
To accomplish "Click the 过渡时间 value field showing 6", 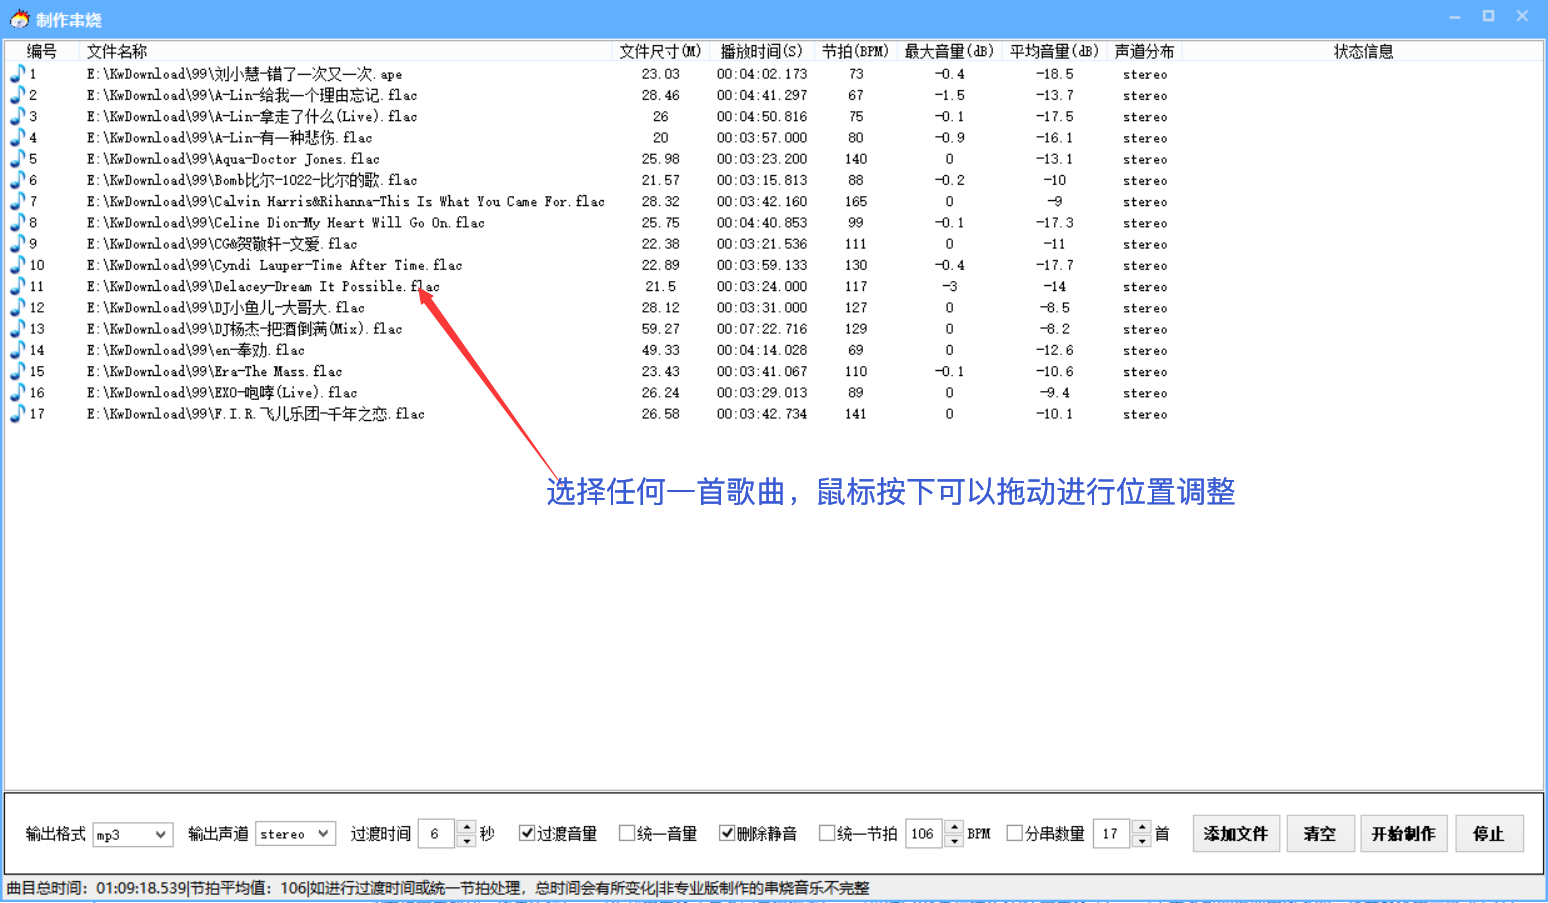I will [x=437, y=833].
